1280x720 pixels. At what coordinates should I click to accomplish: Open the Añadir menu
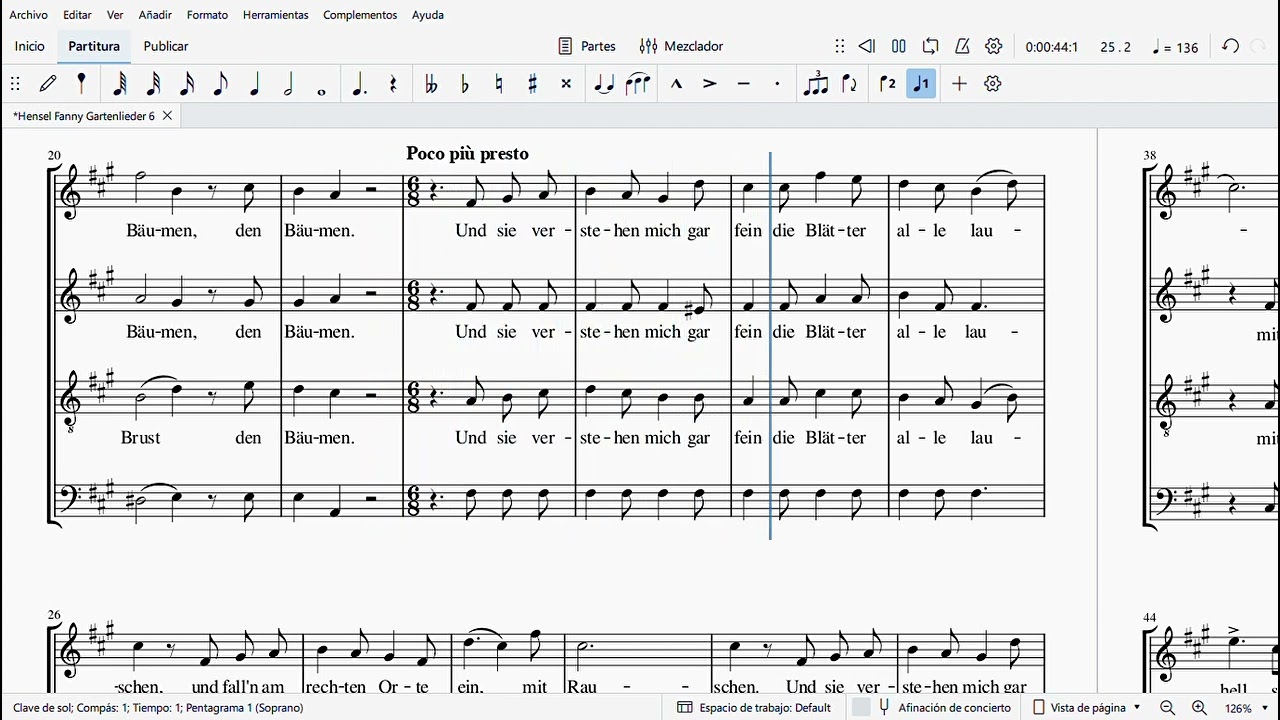point(155,15)
